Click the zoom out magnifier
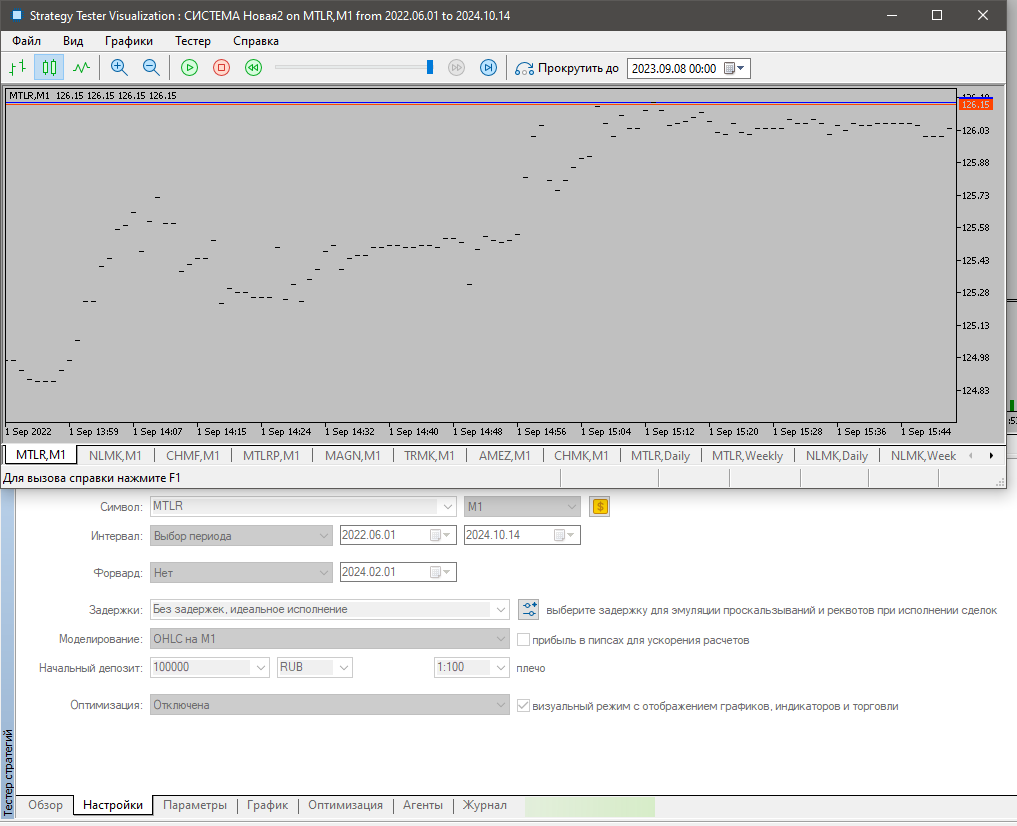 (x=151, y=67)
